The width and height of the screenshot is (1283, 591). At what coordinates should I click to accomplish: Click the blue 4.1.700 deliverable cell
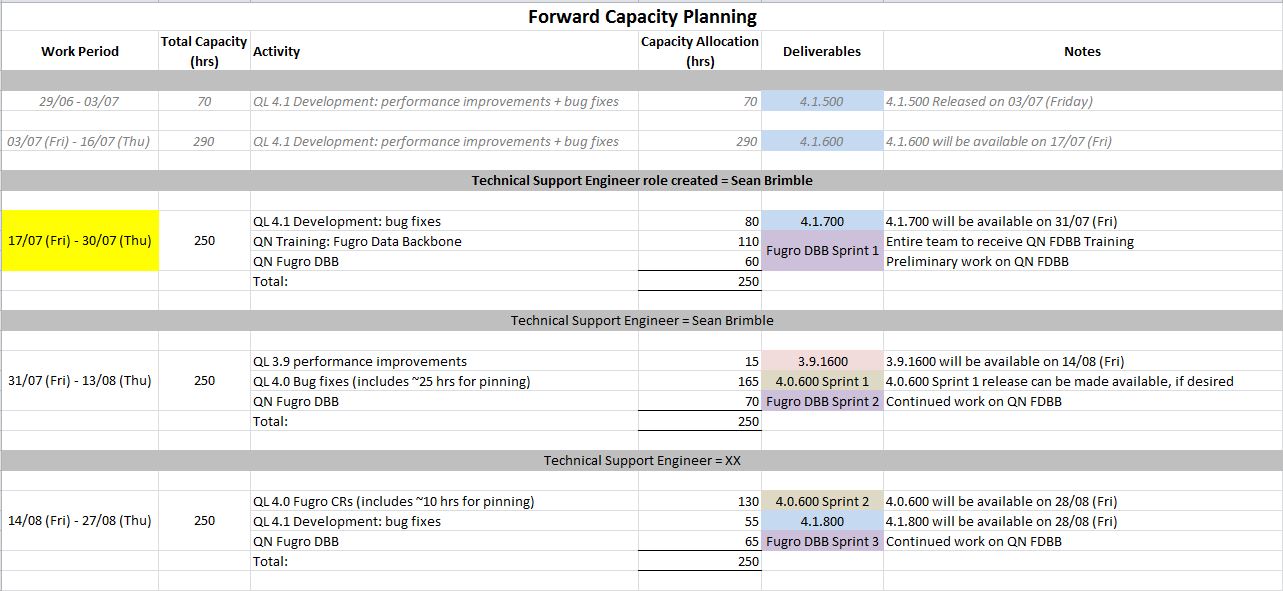pos(822,221)
